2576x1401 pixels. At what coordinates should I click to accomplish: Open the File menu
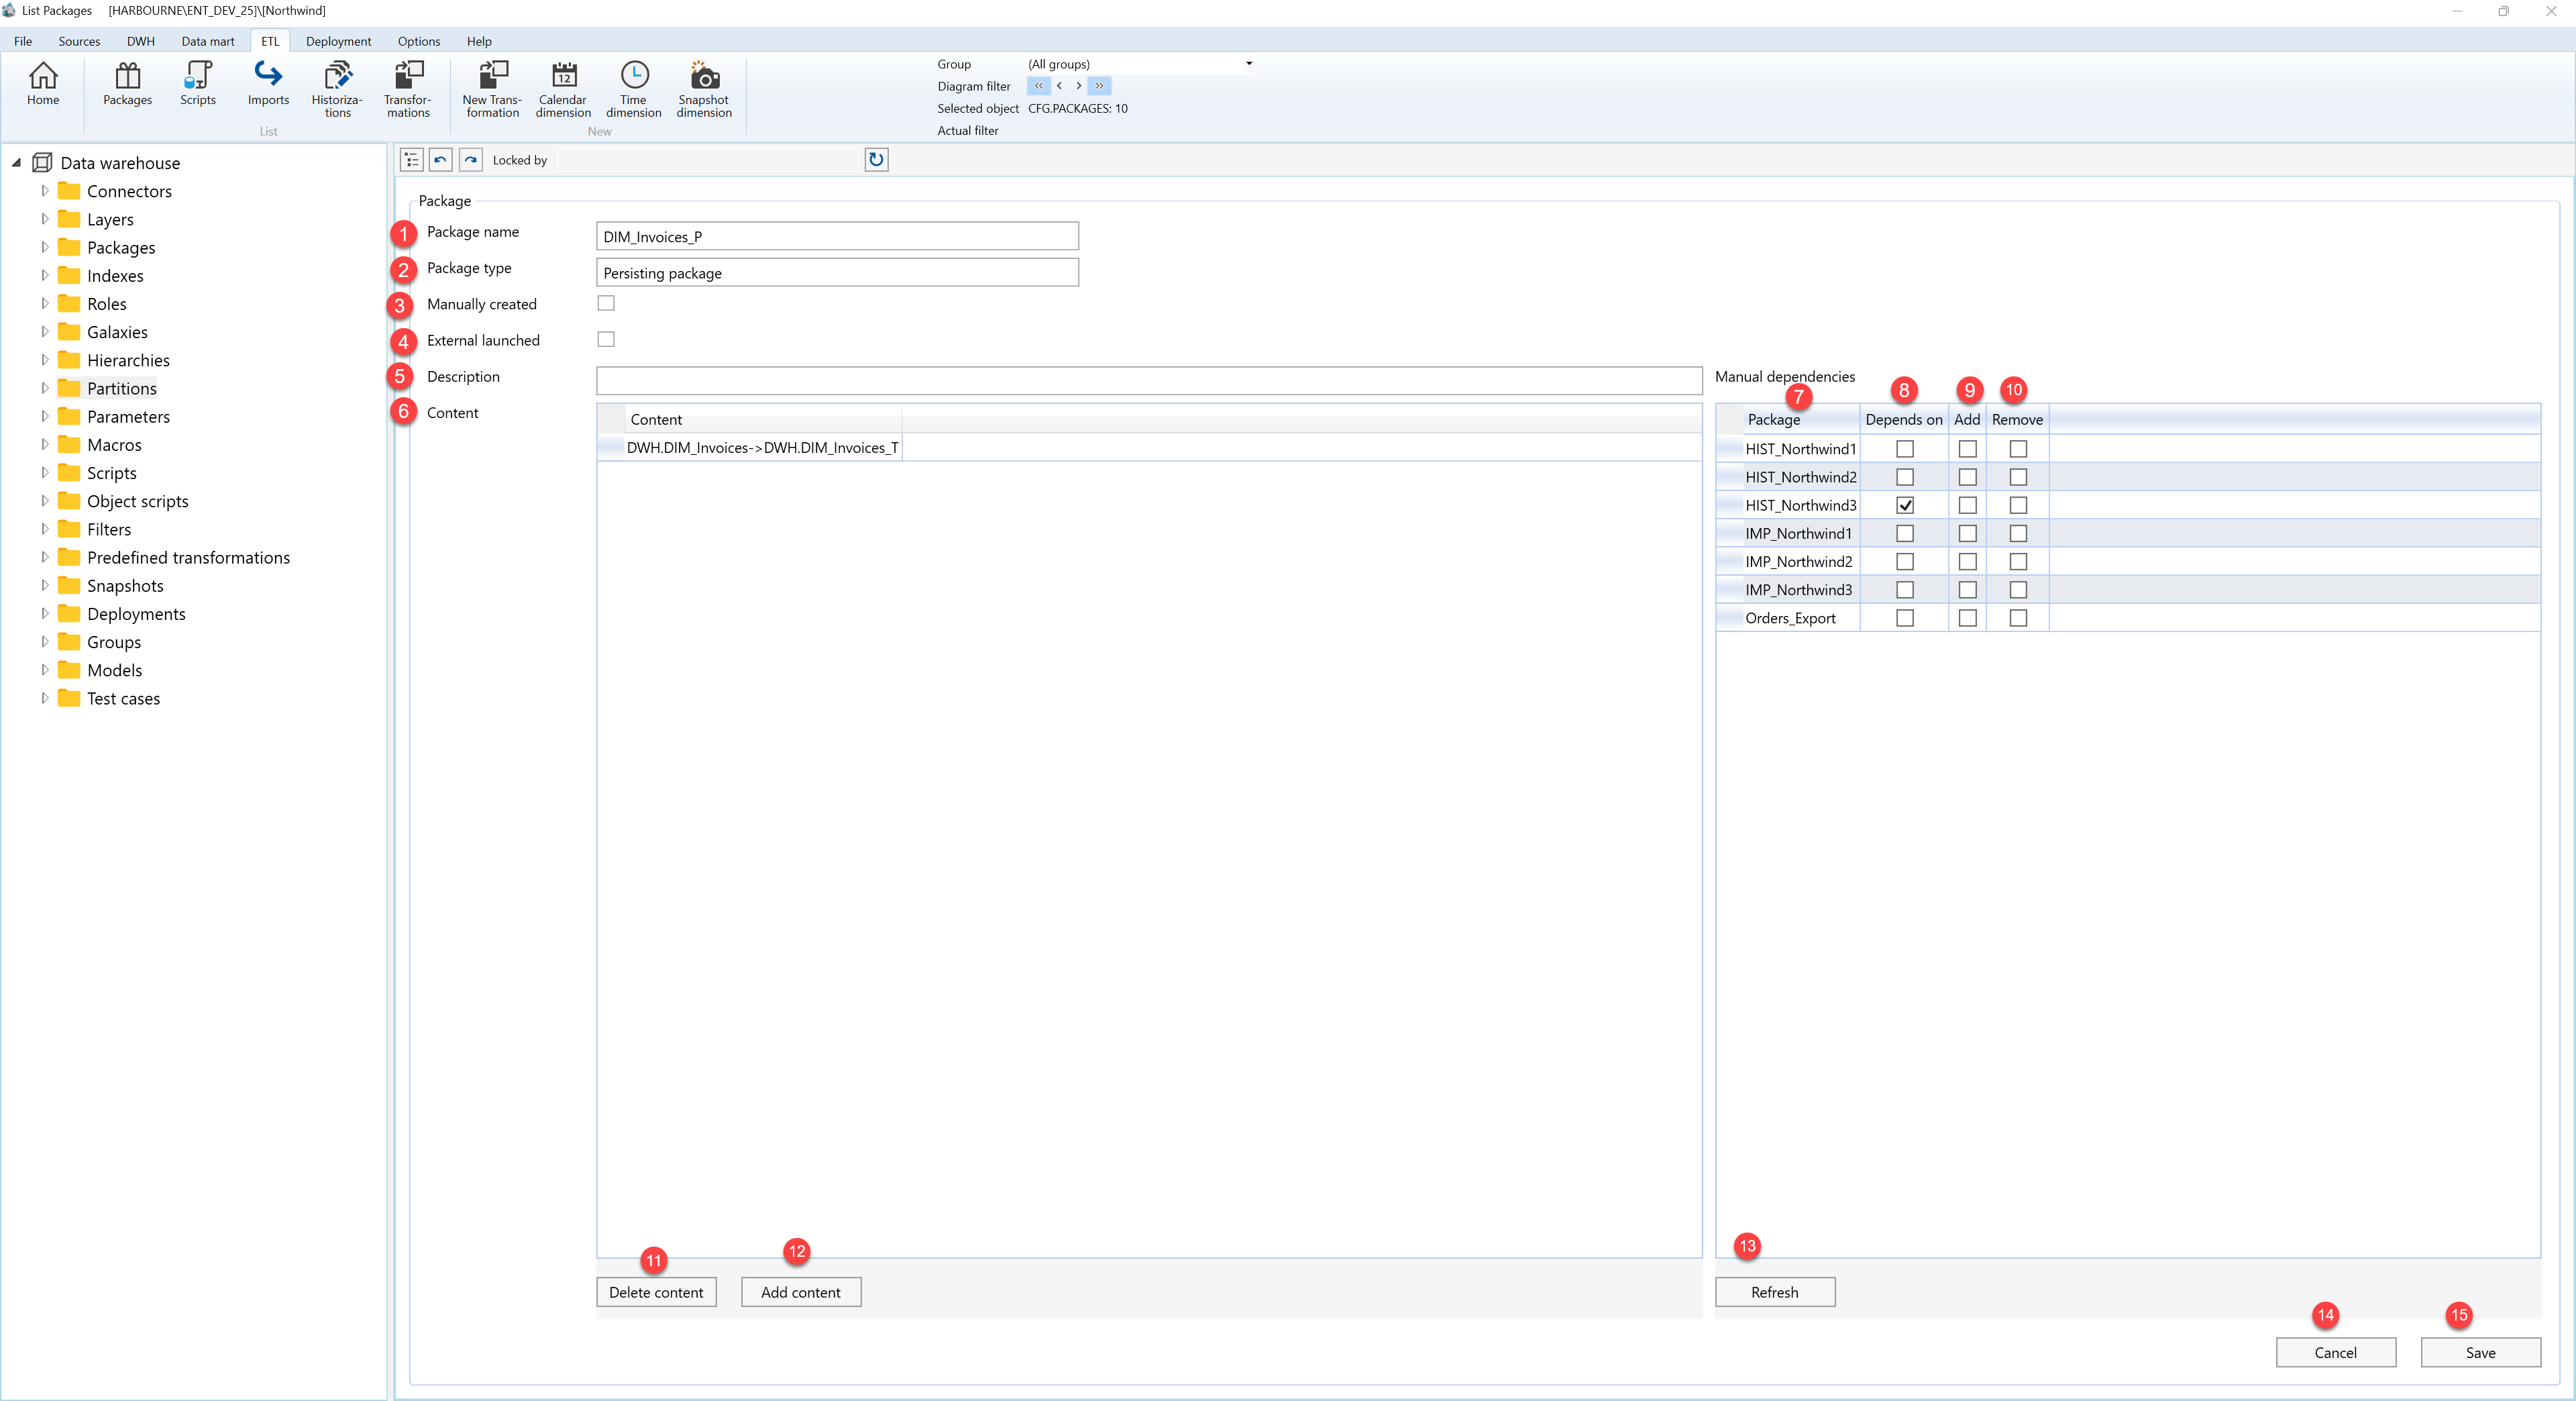23,41
